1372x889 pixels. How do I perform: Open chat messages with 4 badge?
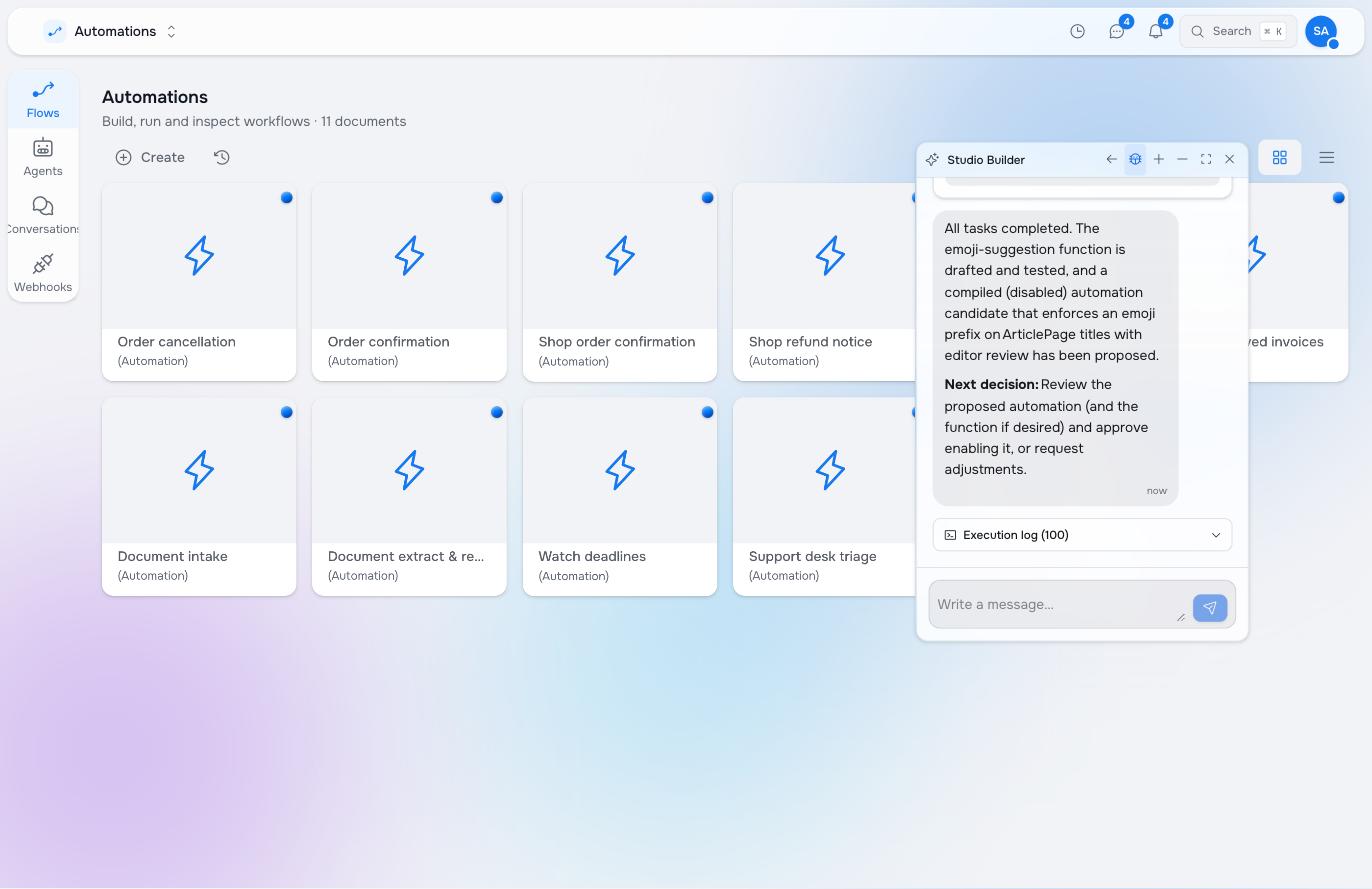coord(1117,31)
